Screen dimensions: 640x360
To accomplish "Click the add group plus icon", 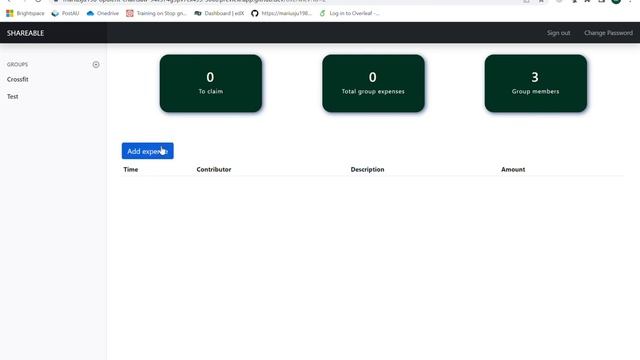I will [x=96, y=64].
